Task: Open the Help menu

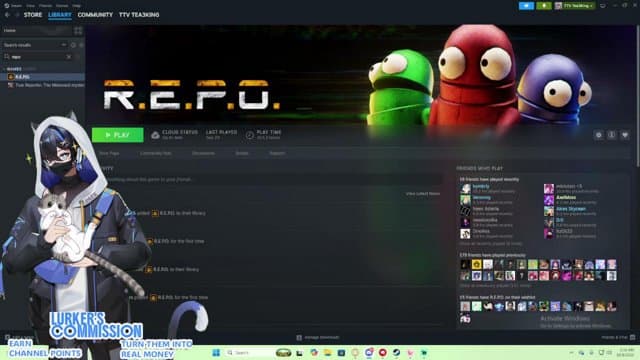Action: point(76,6)
